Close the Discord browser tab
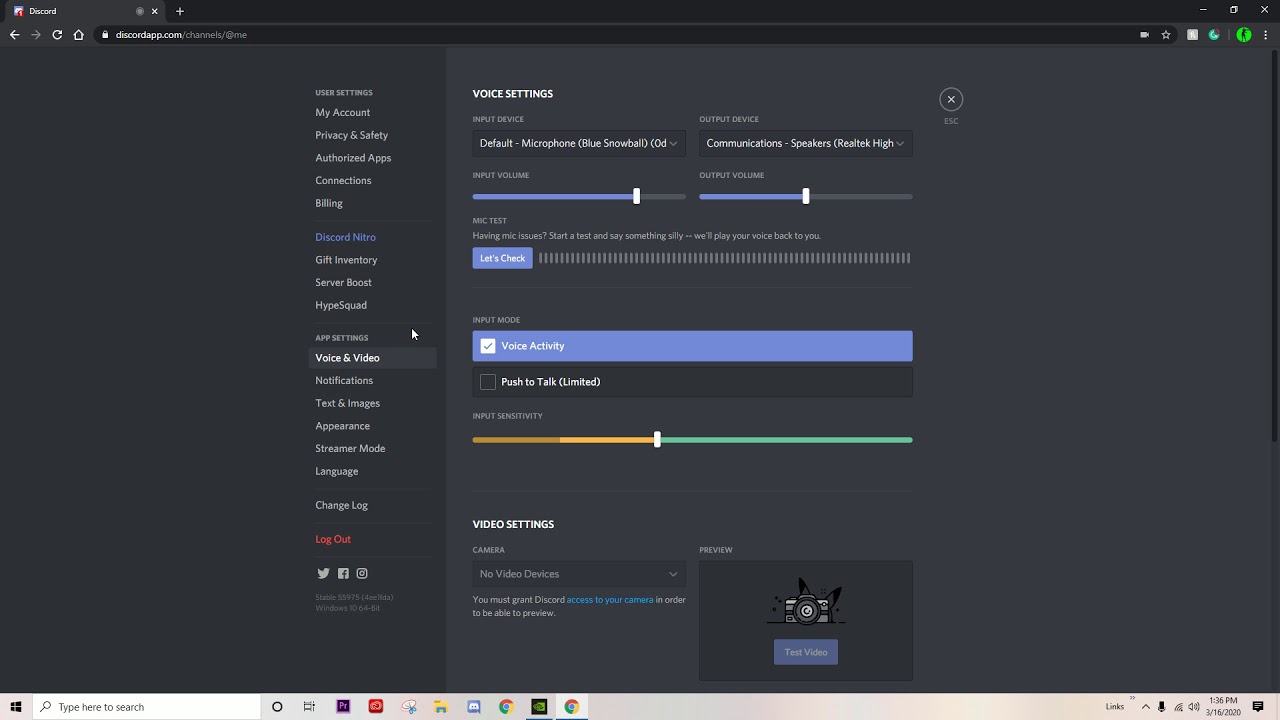The height and width of the screenshot is (720, 1280). (x=155, y=11)
